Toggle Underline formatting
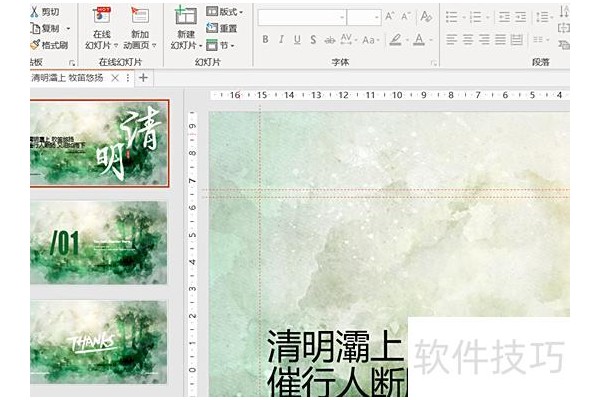 (297, 39)
